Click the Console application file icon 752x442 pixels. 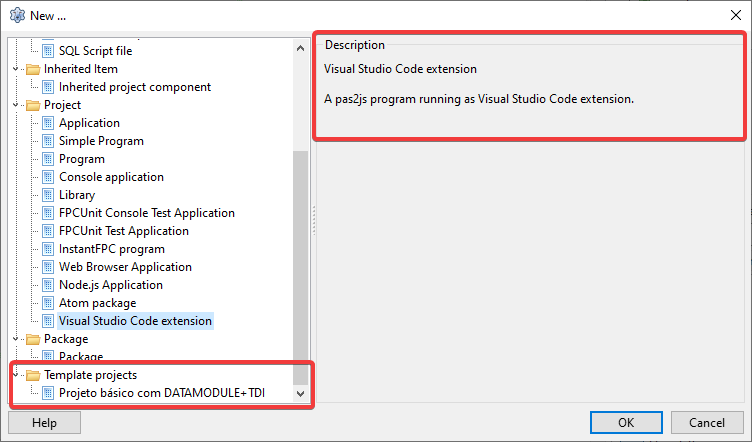(x=47, y=177)
